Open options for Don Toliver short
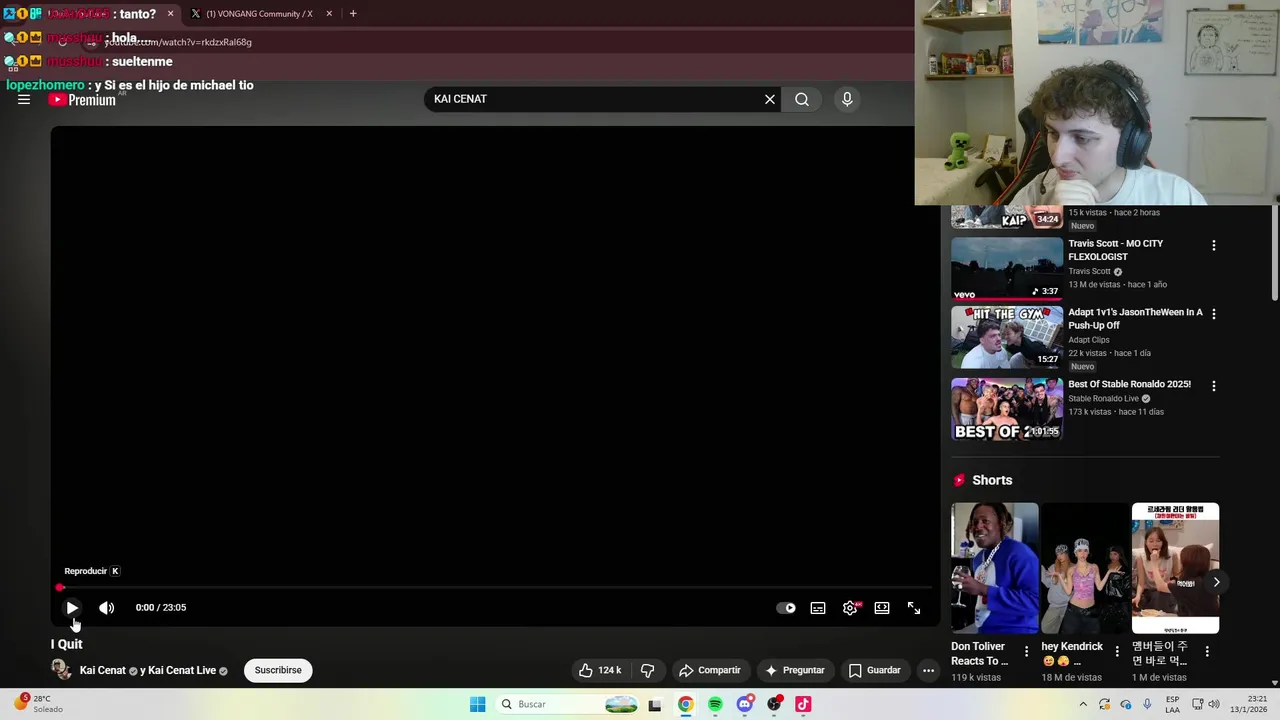 [1026, 651]
